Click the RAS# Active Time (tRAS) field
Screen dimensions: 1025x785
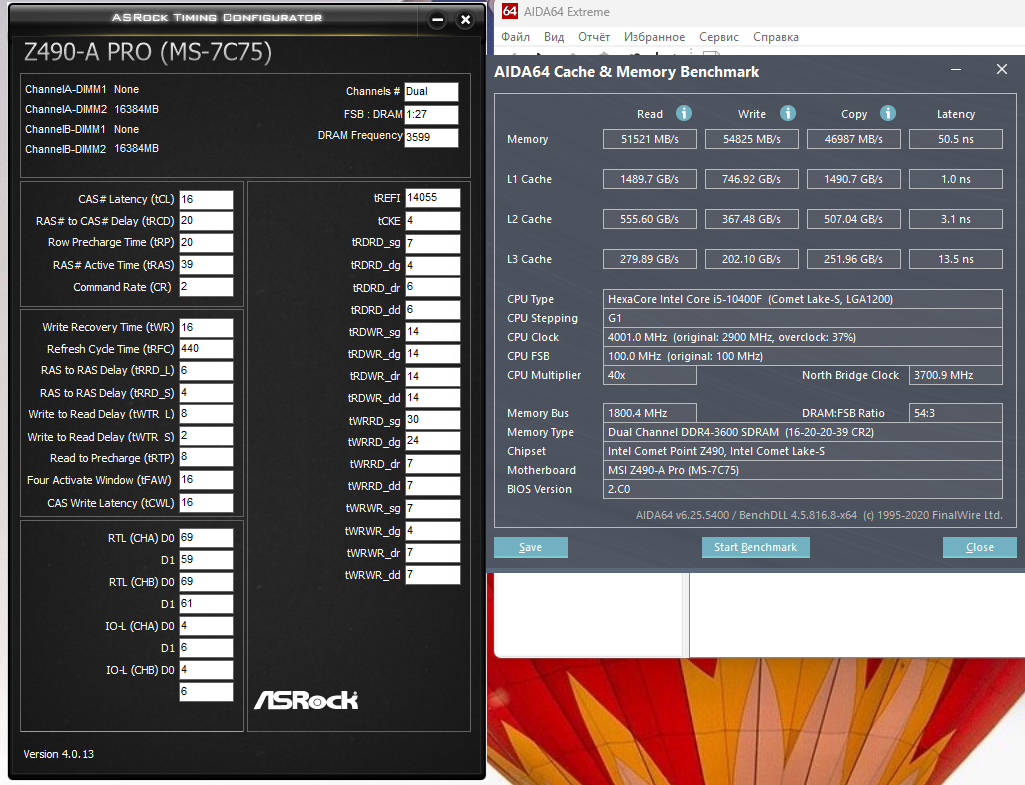(206, 265)
